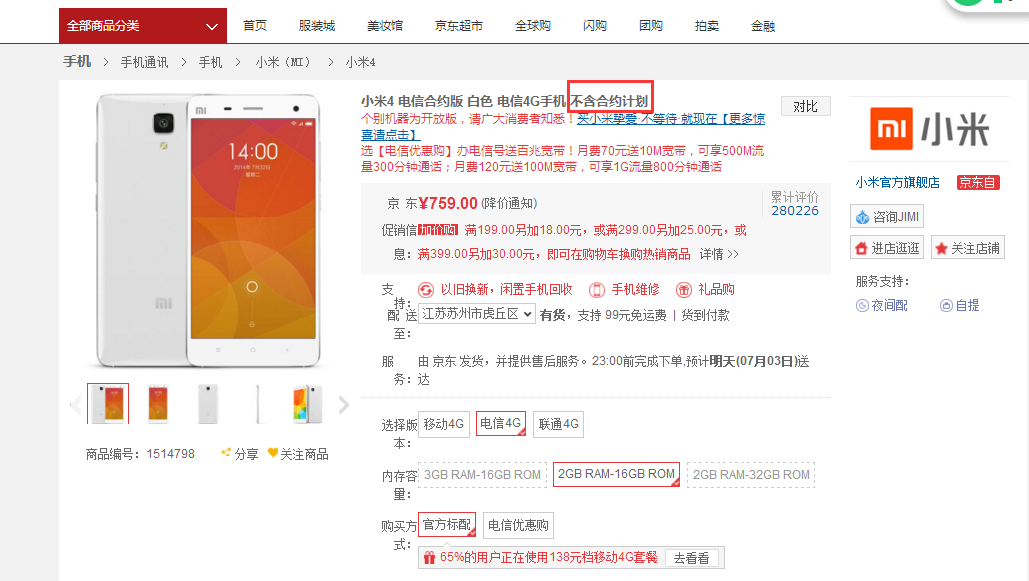This screenshot has height=581, width=1029.
Task: Go to 全球购 in navigation bar
Action: click(532, 25)
